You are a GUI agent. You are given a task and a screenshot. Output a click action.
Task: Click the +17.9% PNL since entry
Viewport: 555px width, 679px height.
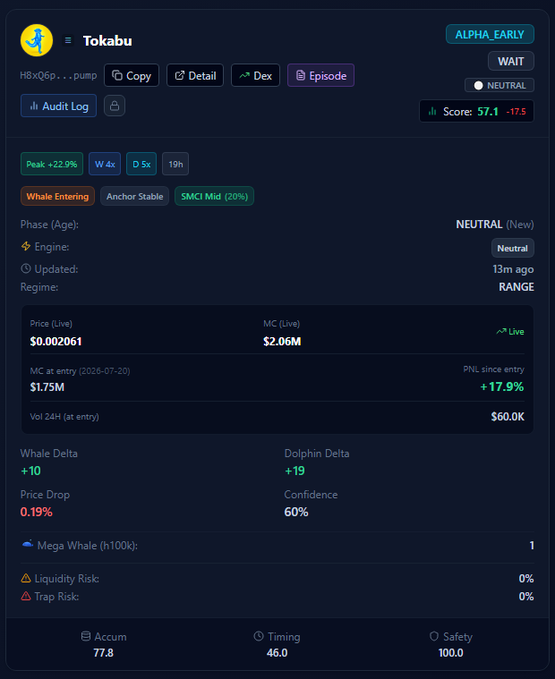pos(502,387)
